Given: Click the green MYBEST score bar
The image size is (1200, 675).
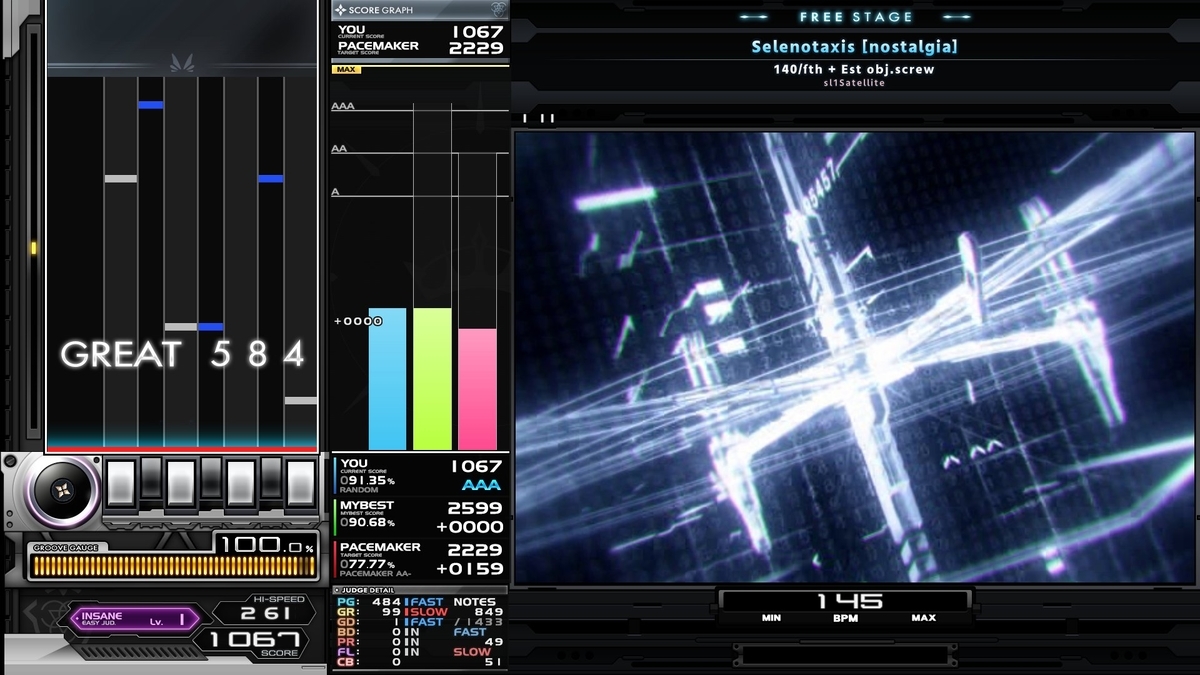Looking at the screenshot, I should point(432,379).
